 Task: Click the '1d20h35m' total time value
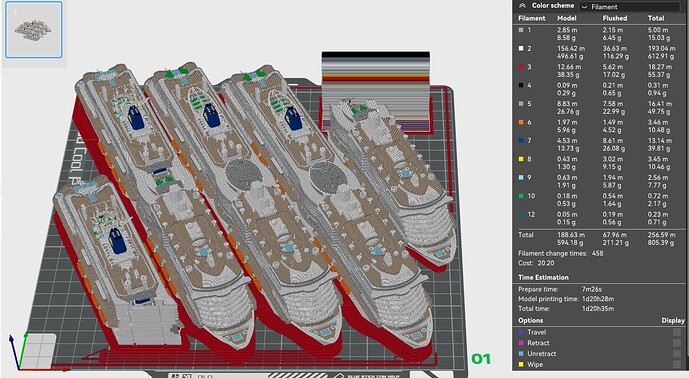tap(598, 309)
